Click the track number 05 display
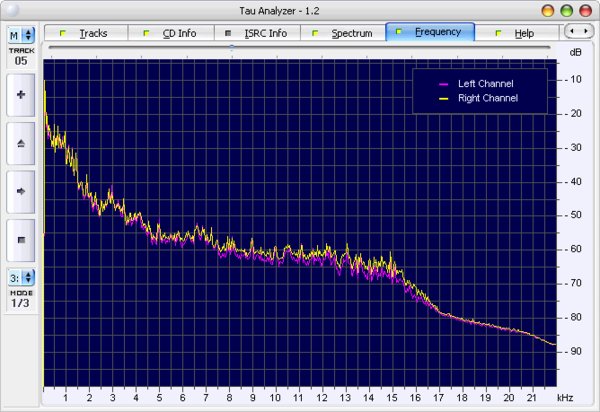Image resolution: width=600 pixels, height=412 pixels. tap(21, 61)
